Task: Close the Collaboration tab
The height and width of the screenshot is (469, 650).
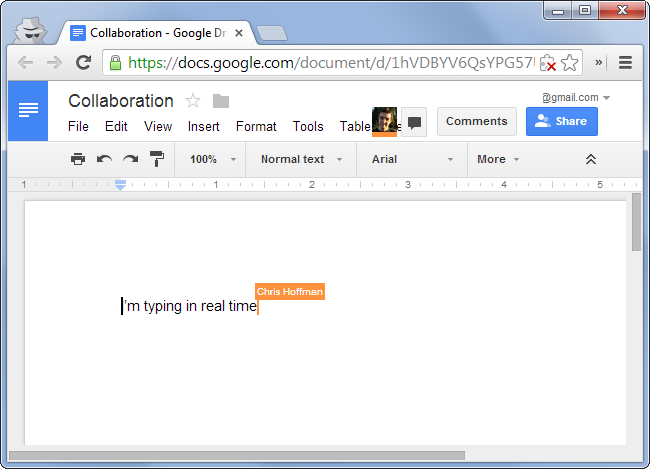Action: tap(239, 33)
